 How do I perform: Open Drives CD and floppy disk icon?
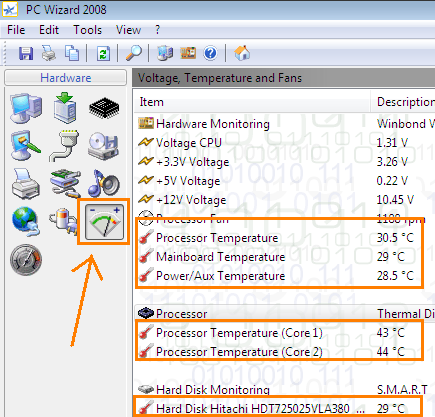104,146
